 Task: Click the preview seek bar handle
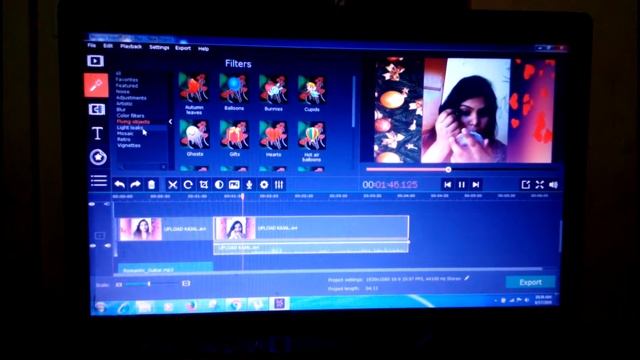[448, 169]
